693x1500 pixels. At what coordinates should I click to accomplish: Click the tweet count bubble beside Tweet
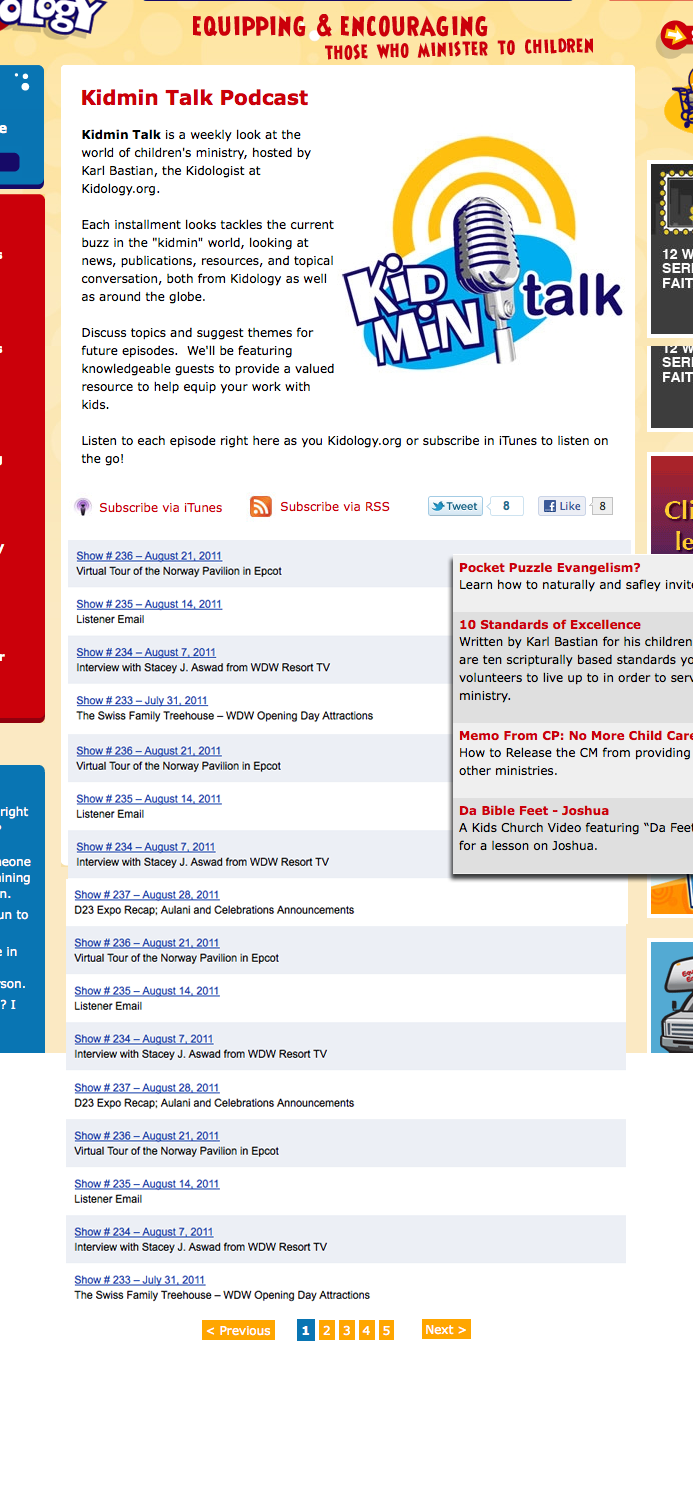point(506,506)
